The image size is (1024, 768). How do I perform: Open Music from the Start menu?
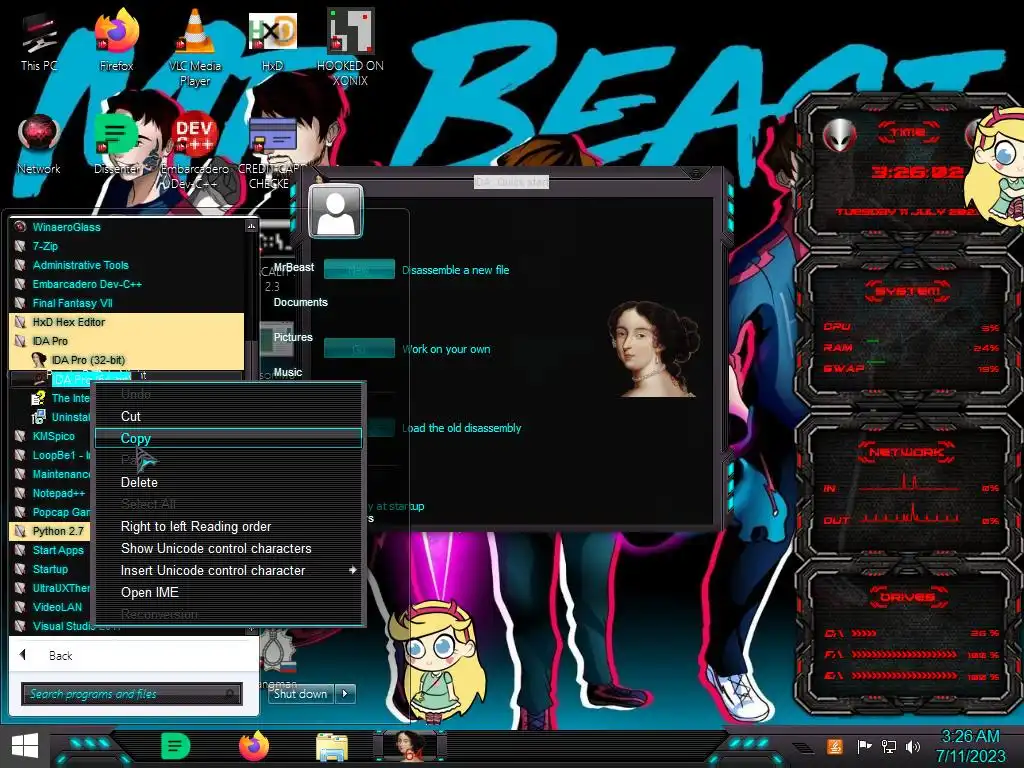[287, 372]
